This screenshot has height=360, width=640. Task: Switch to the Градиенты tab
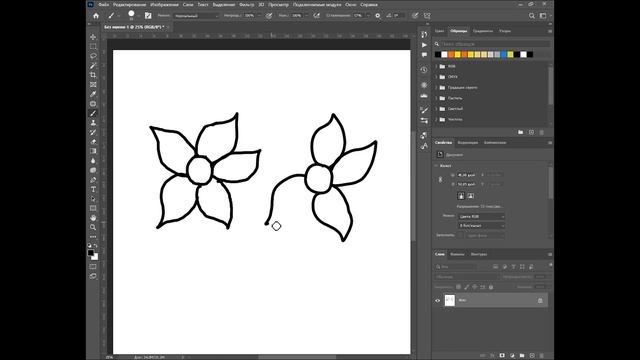[x=482, y=31]
